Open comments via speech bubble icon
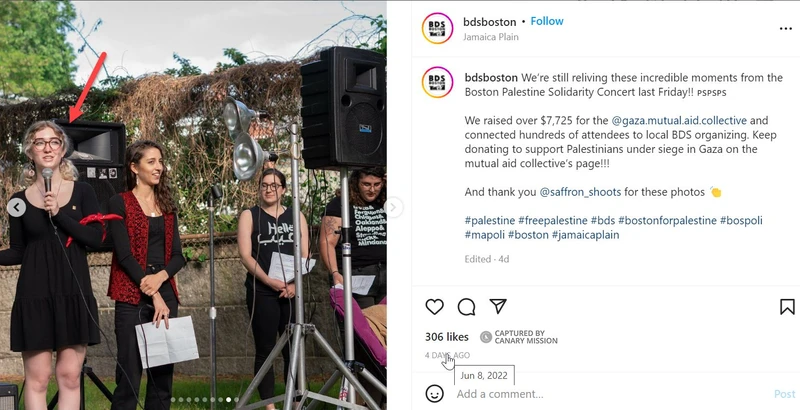Viewport: 800px width, 410px height. 466,306
